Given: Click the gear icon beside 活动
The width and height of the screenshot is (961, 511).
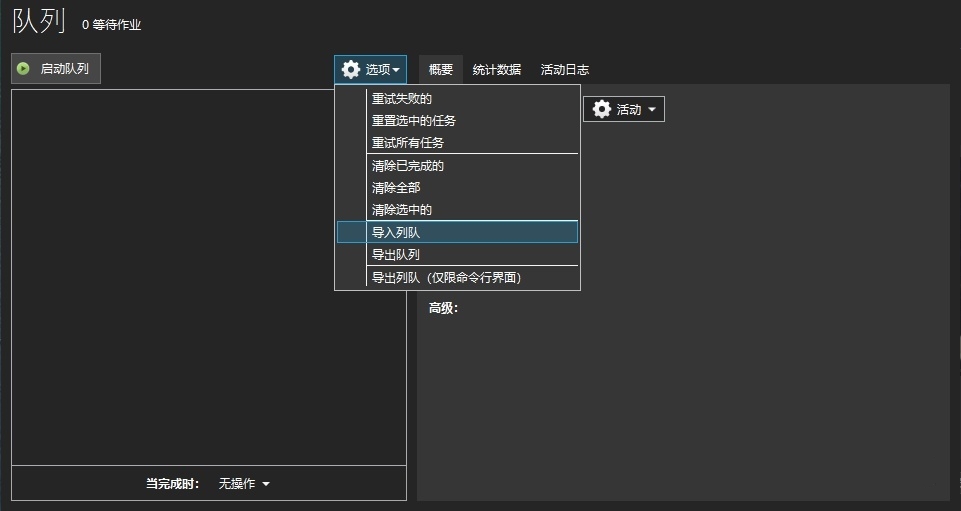Looking at the screenshot, I should pyautogui.click(x=602, y=109).
